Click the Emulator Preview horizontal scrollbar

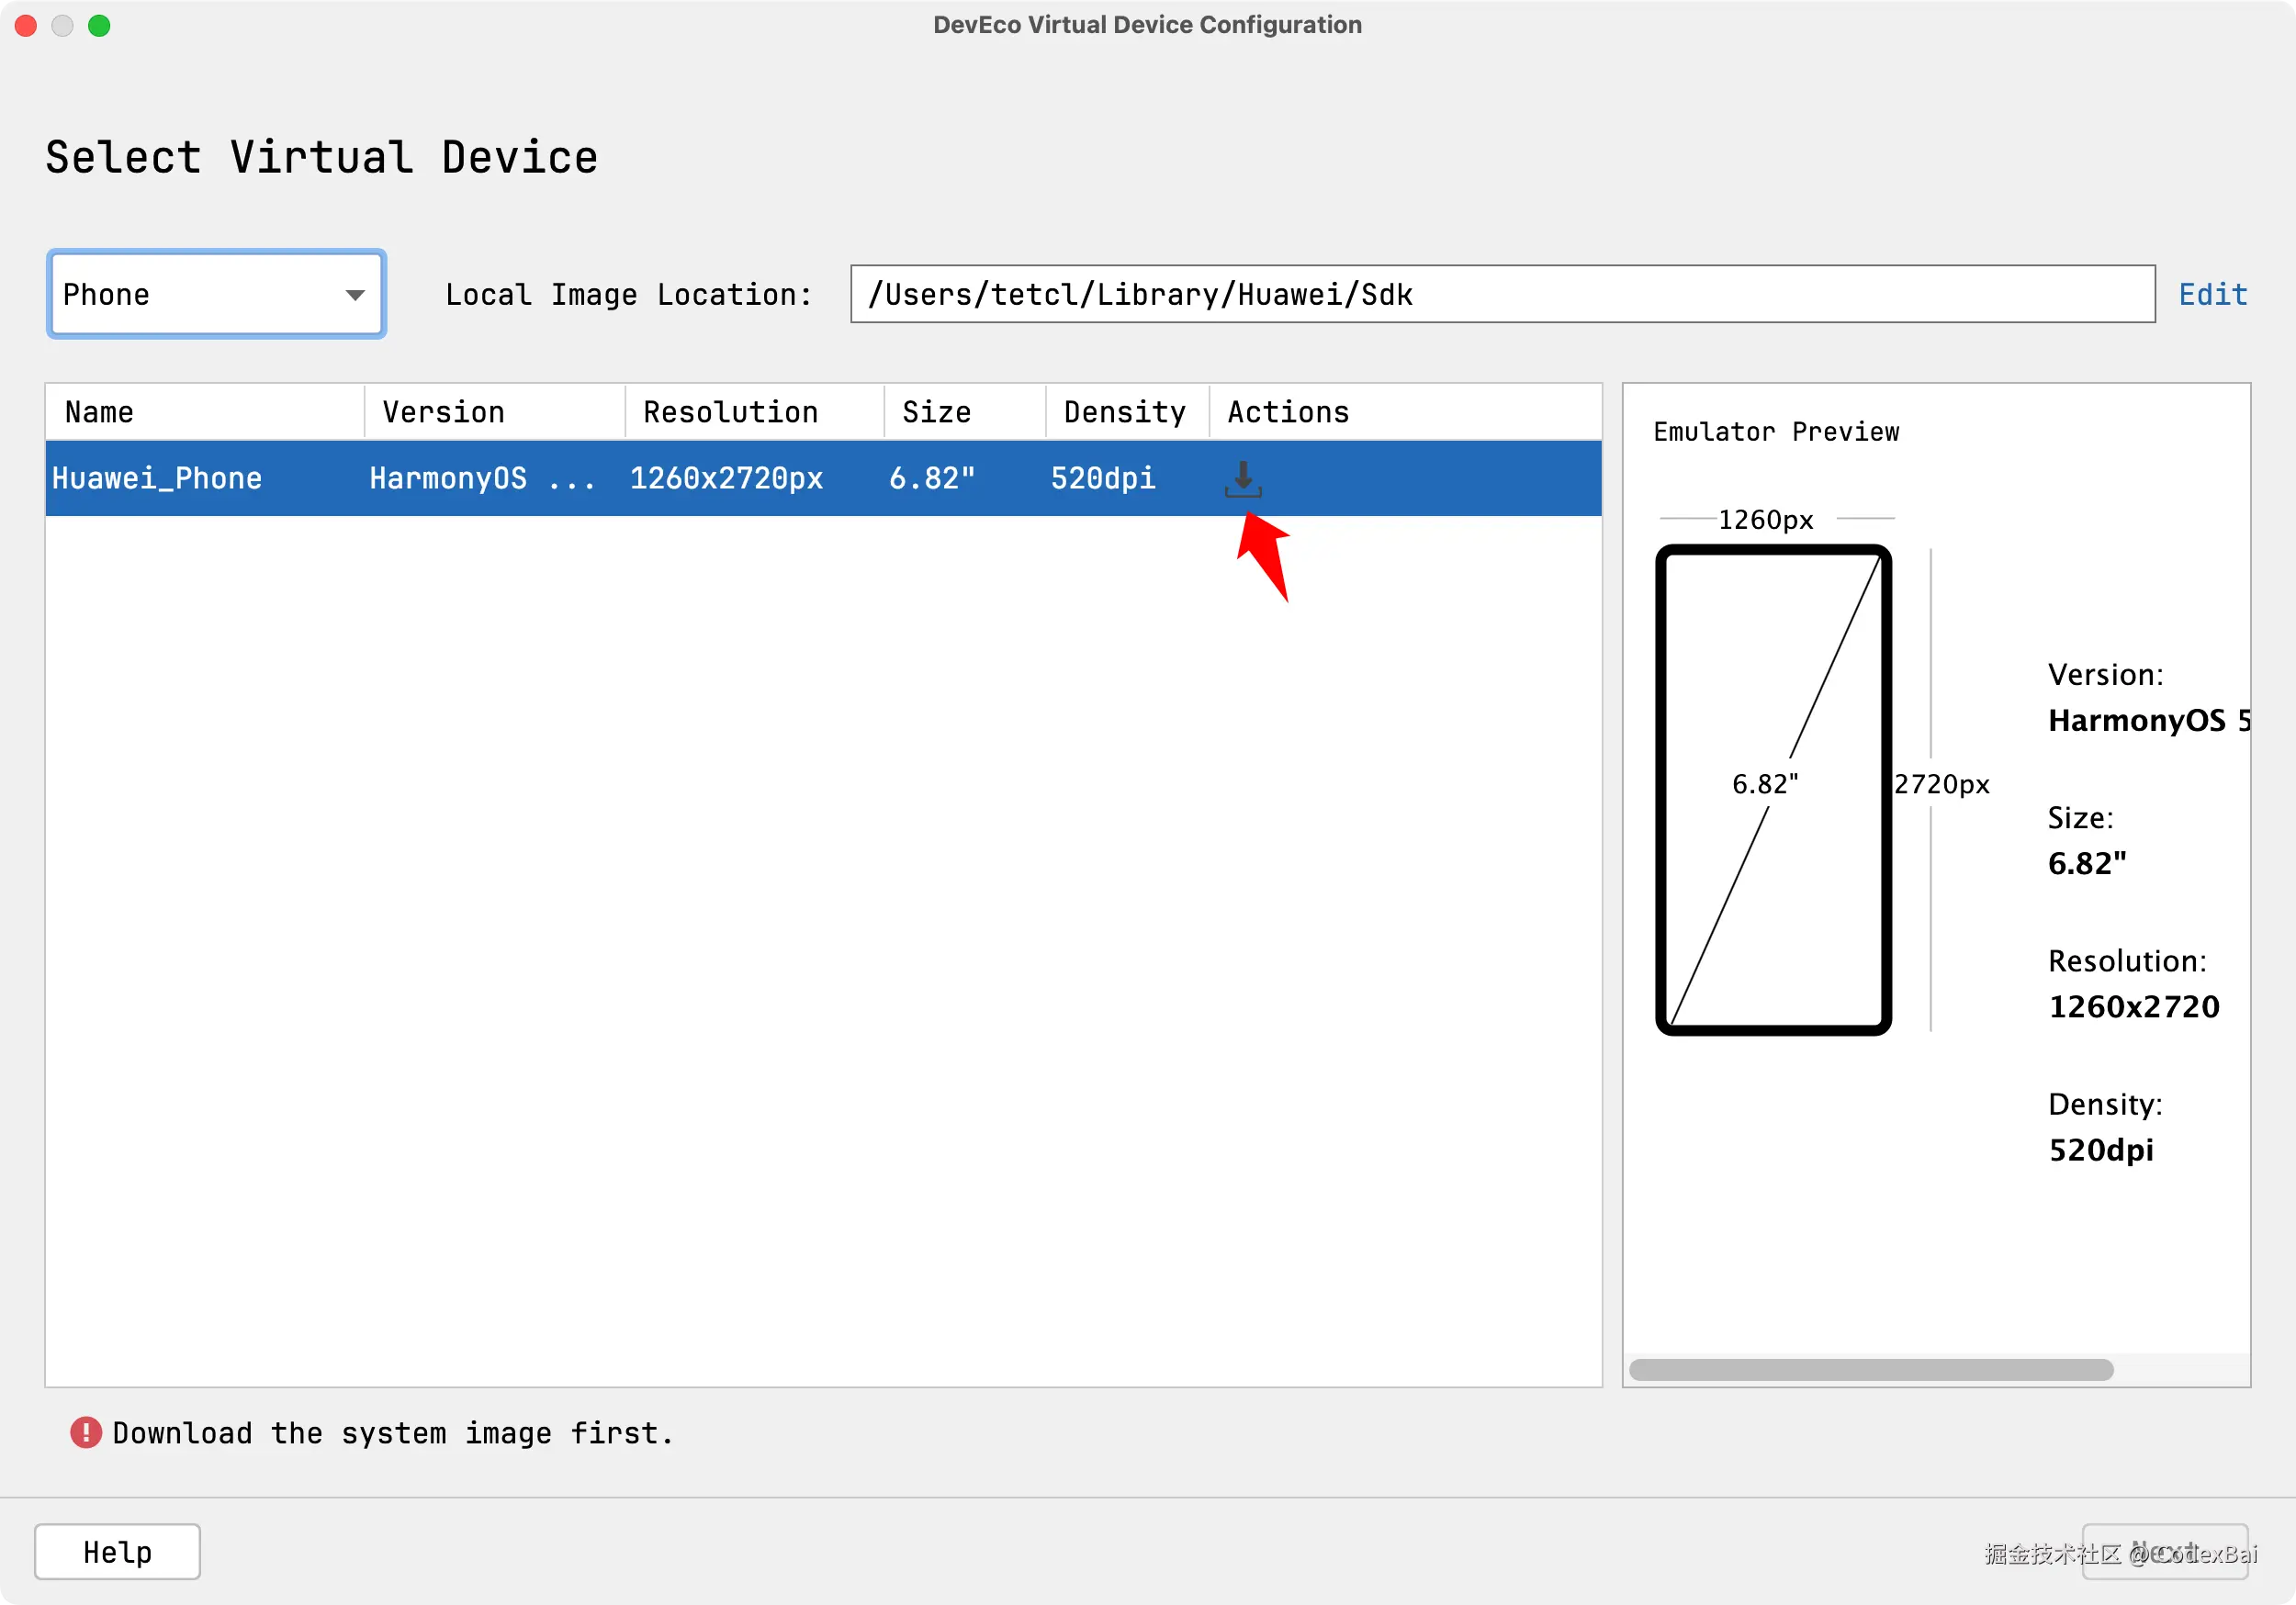pyautogui.click(x=1870, y=1370)
